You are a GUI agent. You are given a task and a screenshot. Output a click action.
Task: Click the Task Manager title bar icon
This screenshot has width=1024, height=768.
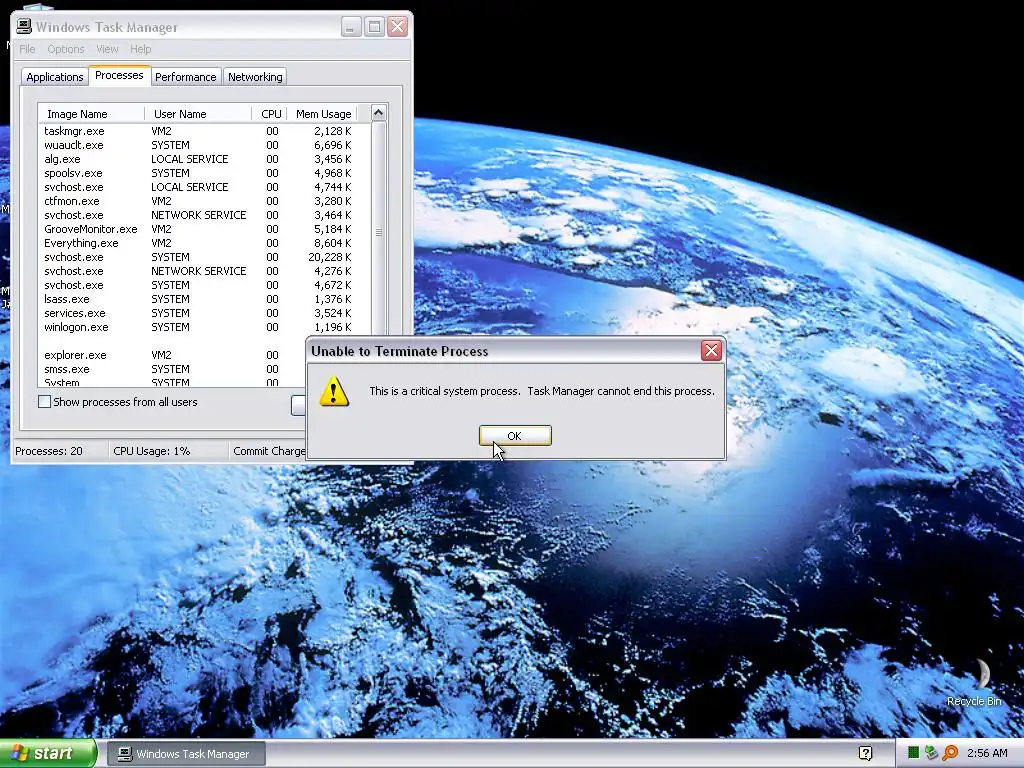point(24,27)
